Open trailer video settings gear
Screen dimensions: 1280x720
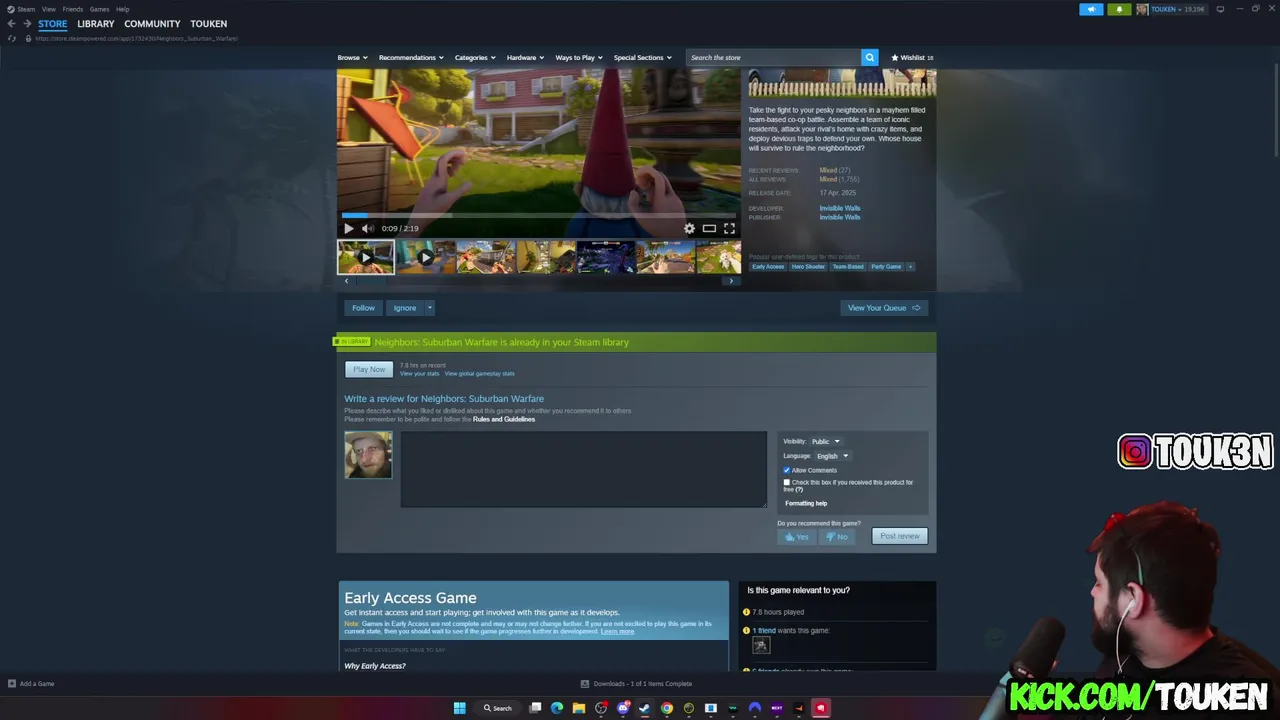tap(689, 228)
